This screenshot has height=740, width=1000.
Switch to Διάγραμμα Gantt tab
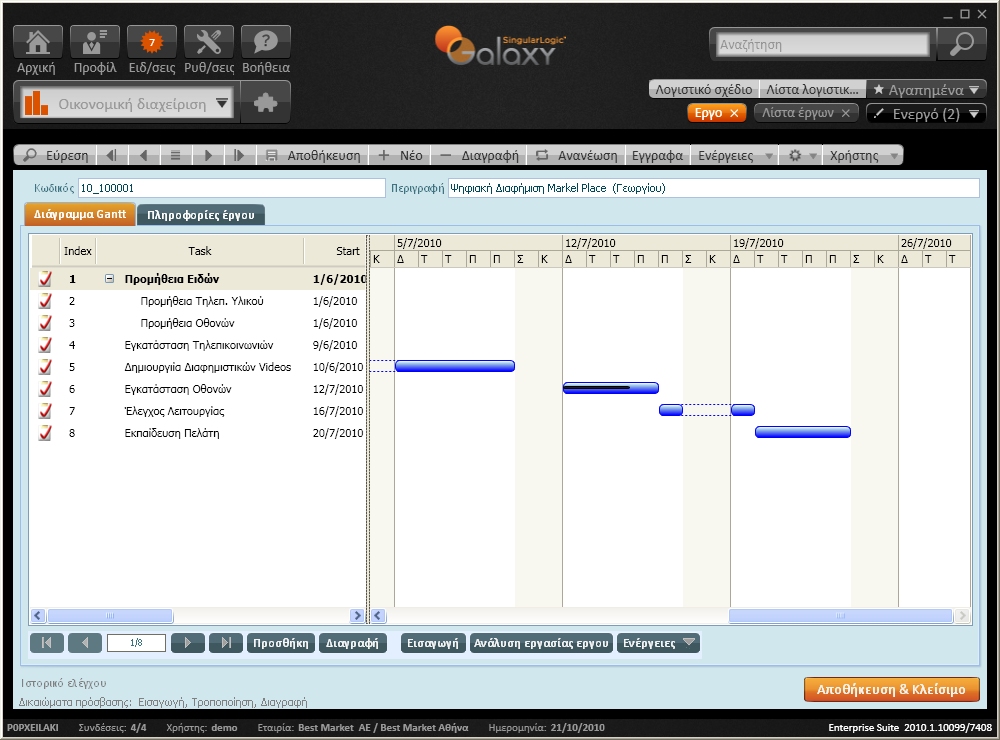click(80, 214)
